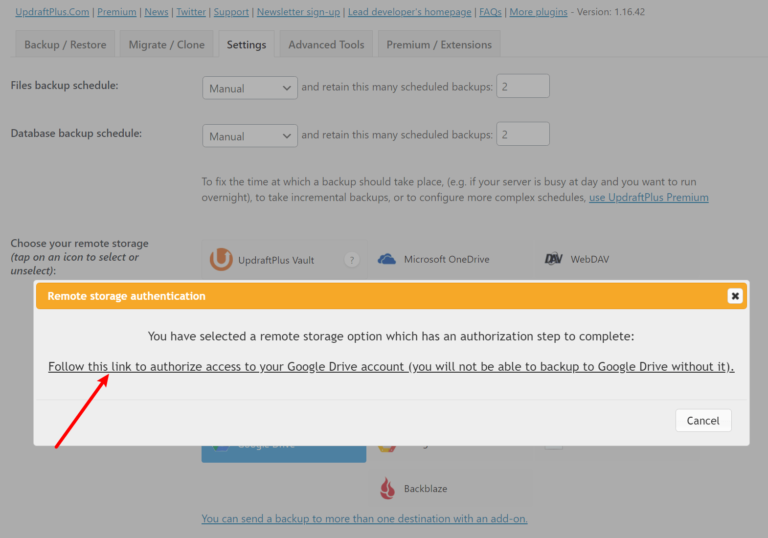This screenshot has height=538, width=768.
Task: Select the WebDAV storage icon
Action: (553, 259)
